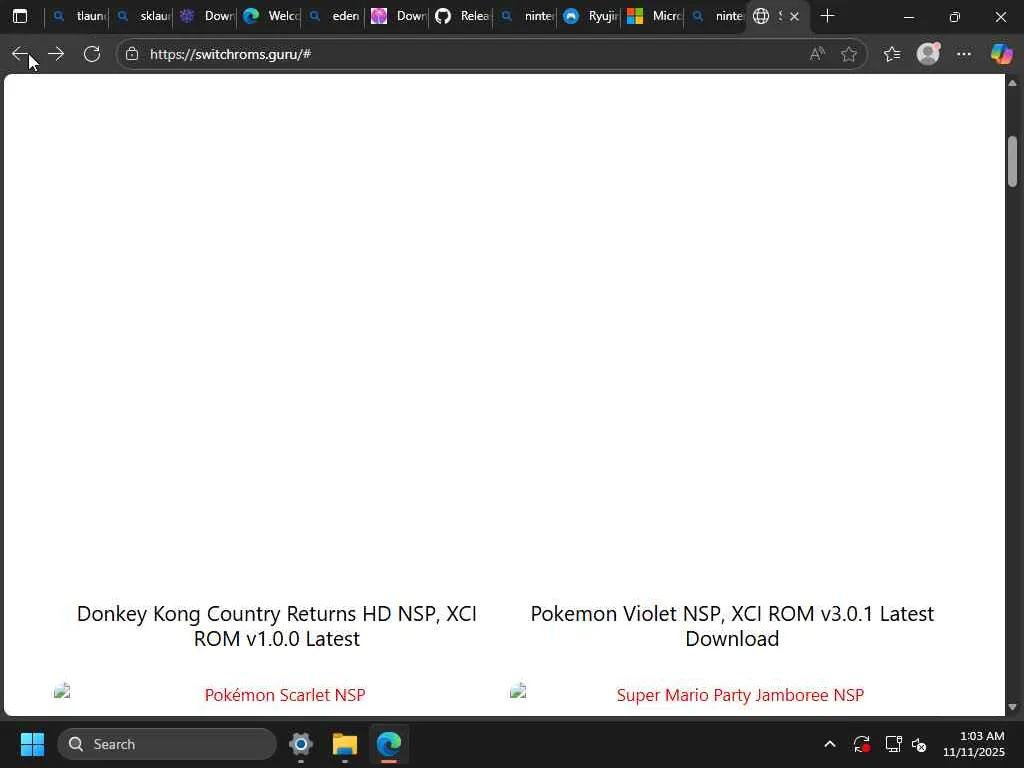Open the muted volume tray icon
Viewport: 1024px width, 768px height.
[919, 744]
